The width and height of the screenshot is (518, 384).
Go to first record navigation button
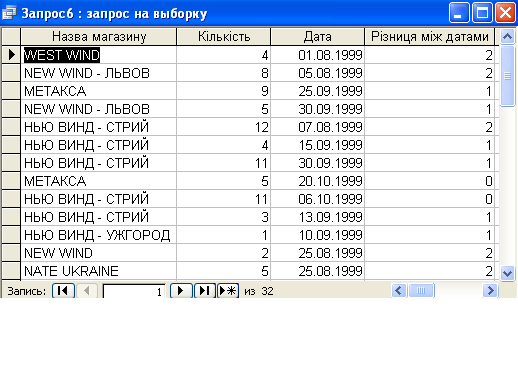(x=63, y=291)
